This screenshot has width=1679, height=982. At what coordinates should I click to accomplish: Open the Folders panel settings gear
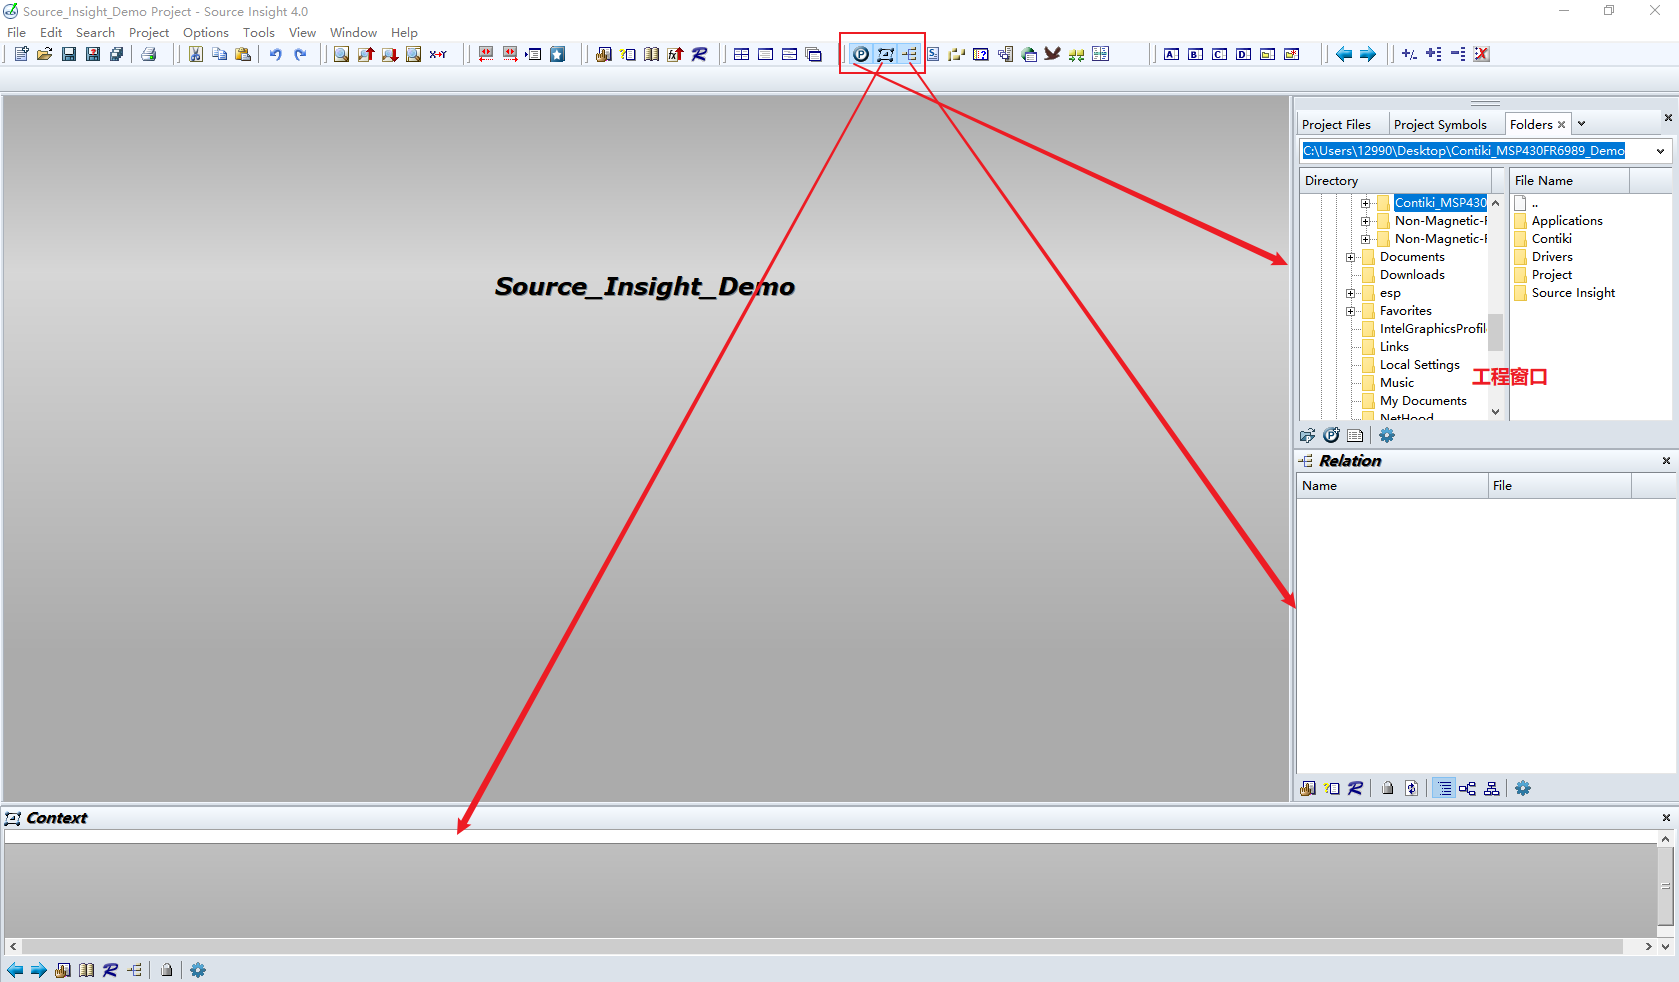click(x=1386, y=435)
